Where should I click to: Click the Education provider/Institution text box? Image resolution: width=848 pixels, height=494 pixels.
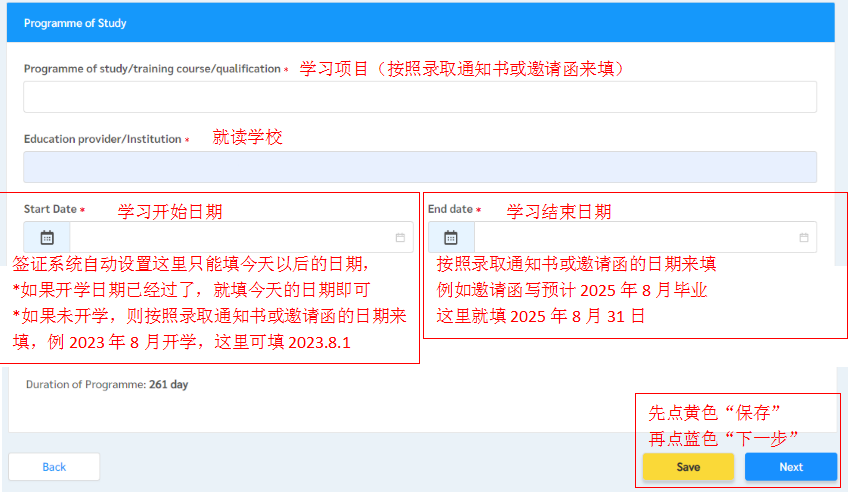point(420,167)
